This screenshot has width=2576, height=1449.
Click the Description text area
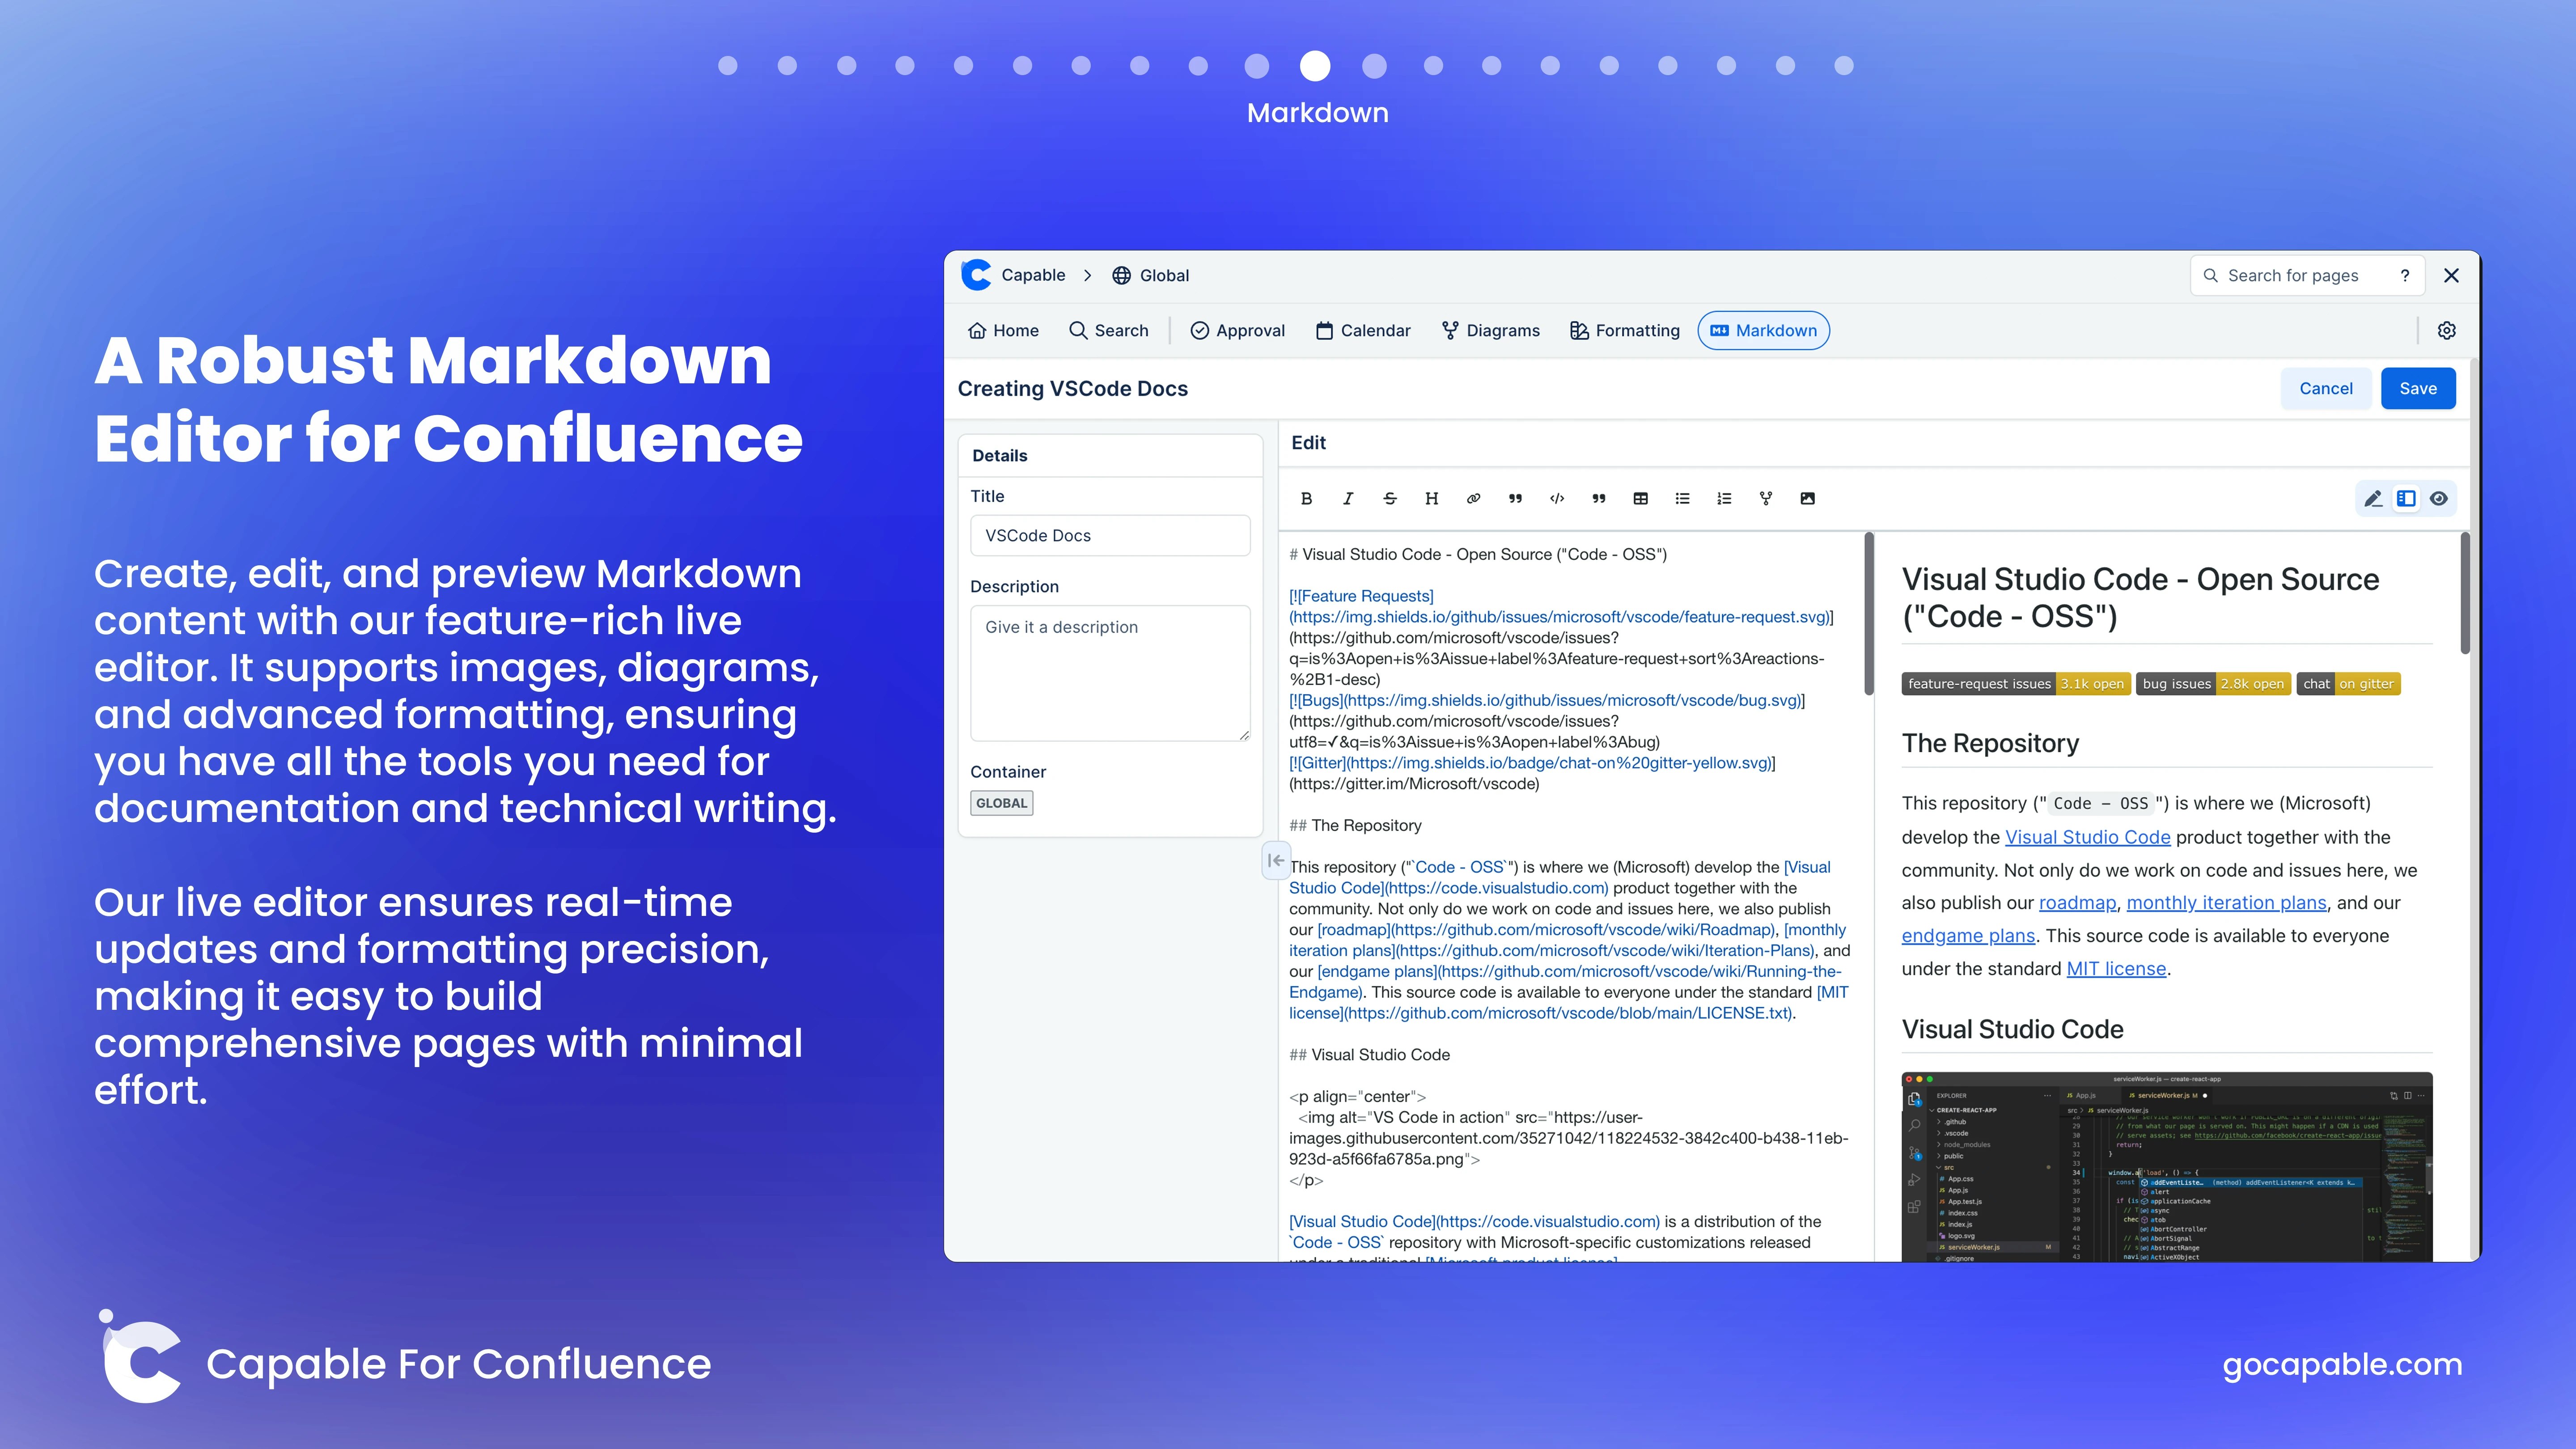click(x=1110, y=673)
